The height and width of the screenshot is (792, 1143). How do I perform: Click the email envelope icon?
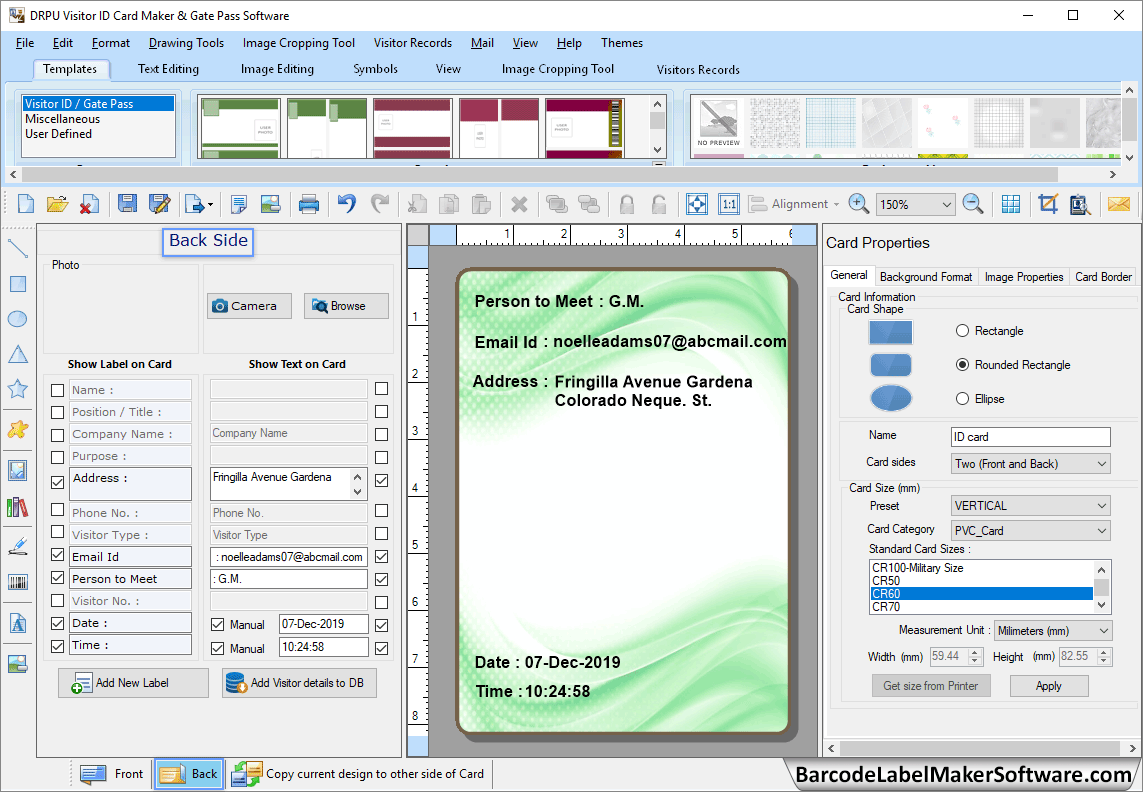(x=1119, y=204)
